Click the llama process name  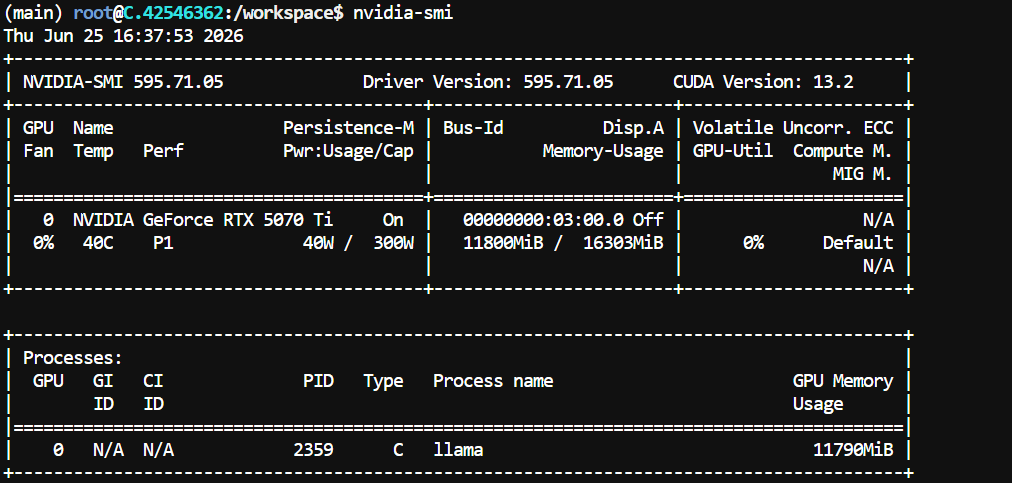point(458,450)
